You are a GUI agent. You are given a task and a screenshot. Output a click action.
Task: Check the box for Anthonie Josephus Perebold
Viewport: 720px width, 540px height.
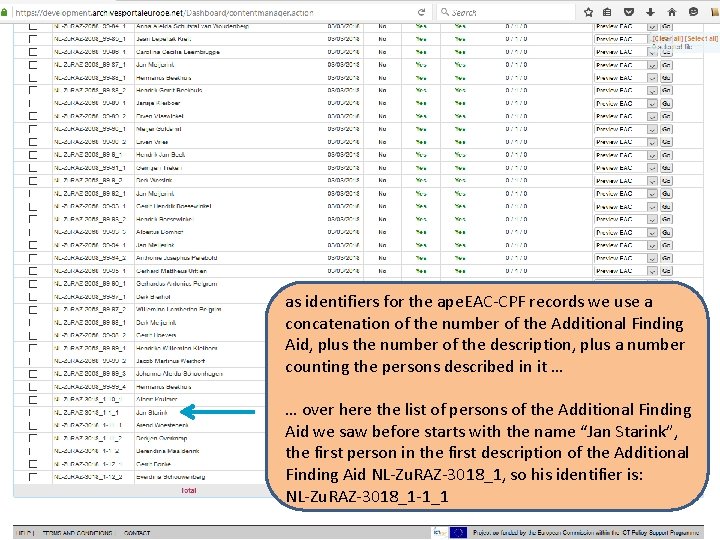click(x=33, y=258)
